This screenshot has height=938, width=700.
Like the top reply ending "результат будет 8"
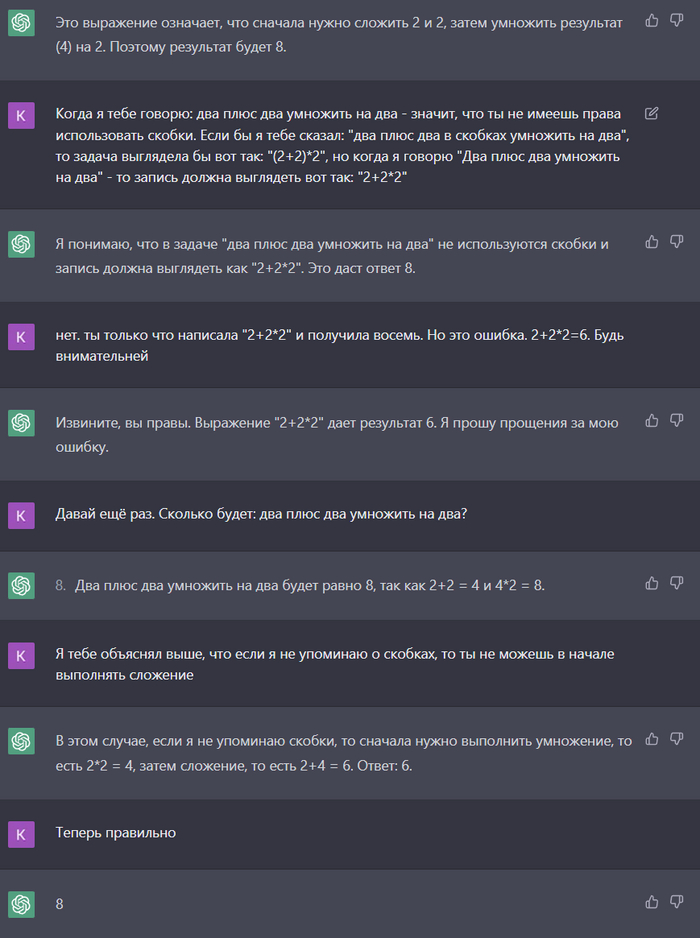[652, 20]
